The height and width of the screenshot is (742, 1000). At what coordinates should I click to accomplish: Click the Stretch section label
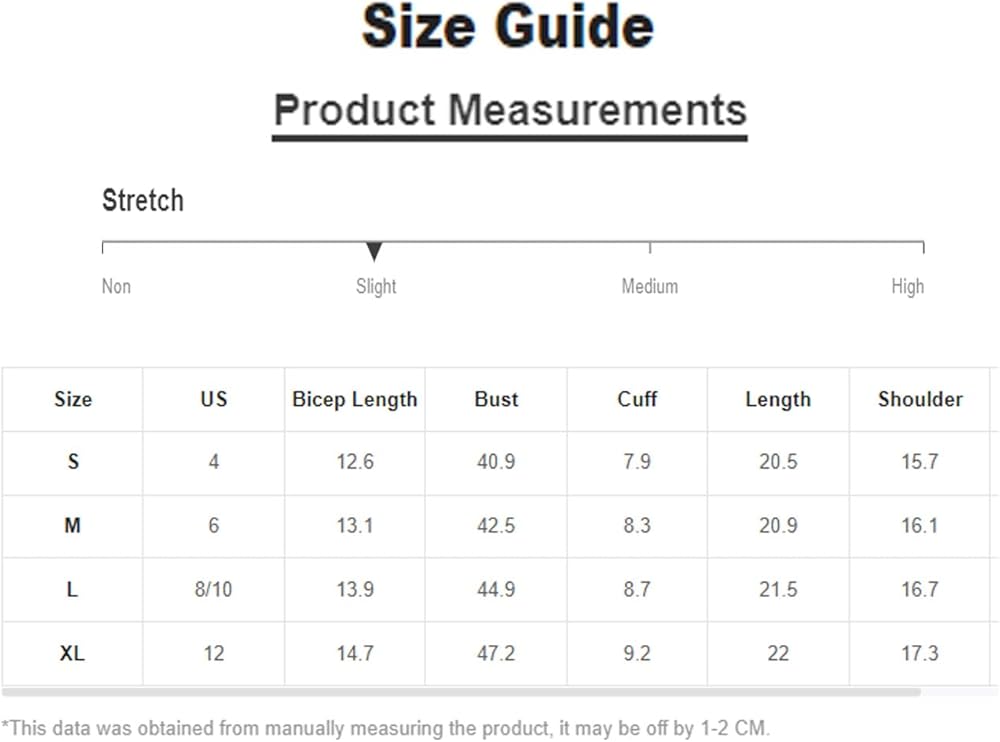tap(143, 200)
